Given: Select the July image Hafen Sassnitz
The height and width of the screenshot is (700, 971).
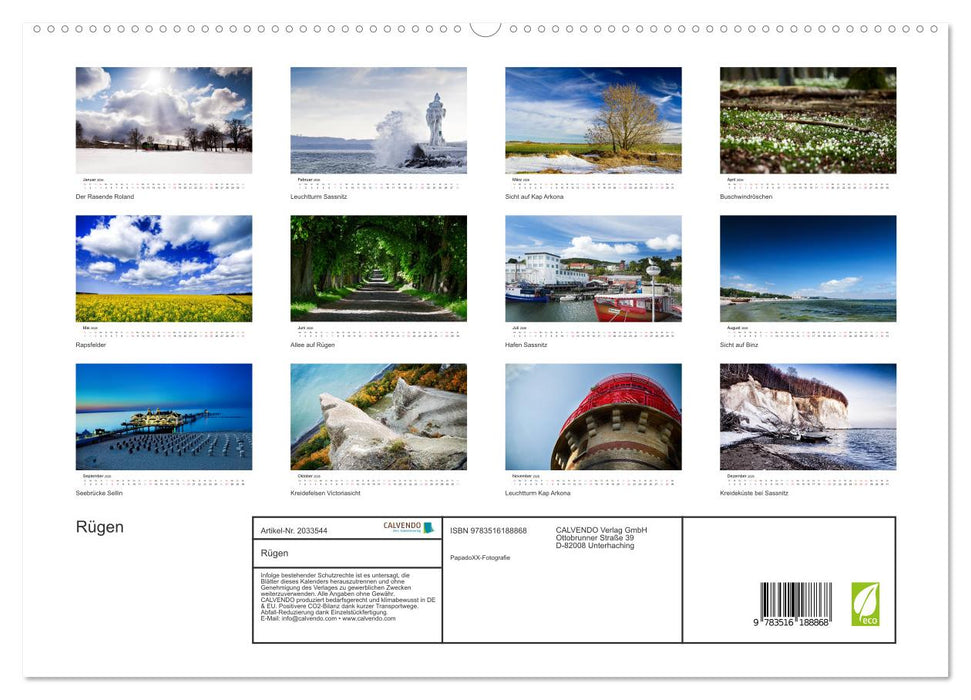Looking at the screenshot, I should pyautogui.click(x=592, y=268).
